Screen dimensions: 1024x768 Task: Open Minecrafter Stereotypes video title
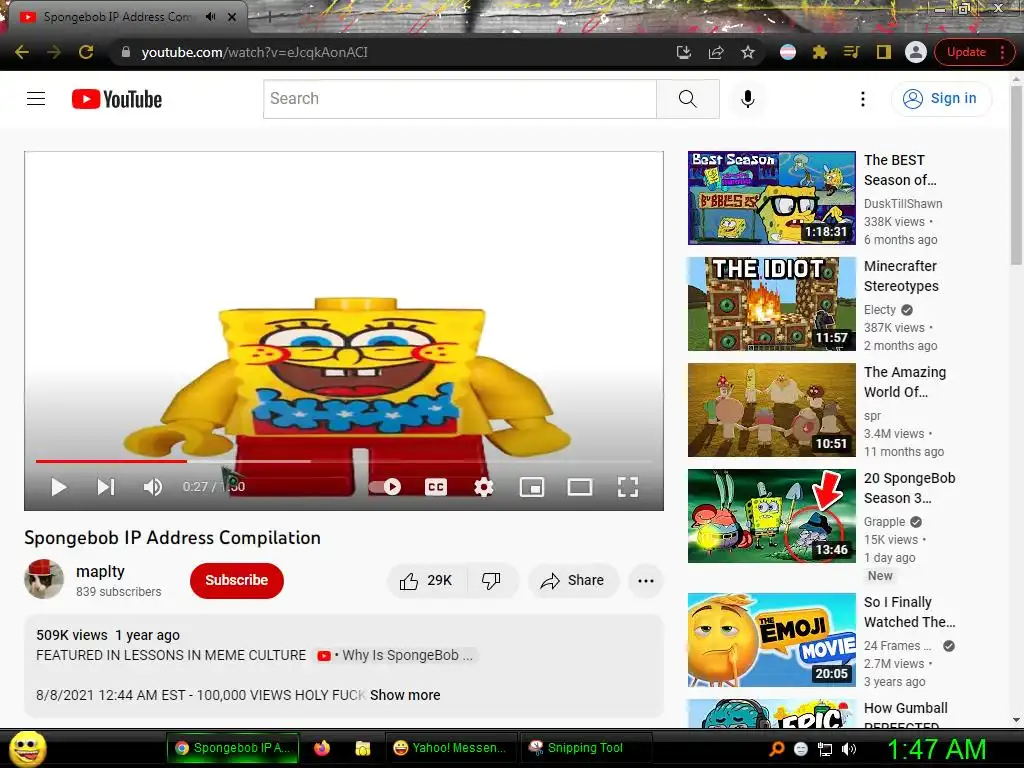[x=901, y=276]
